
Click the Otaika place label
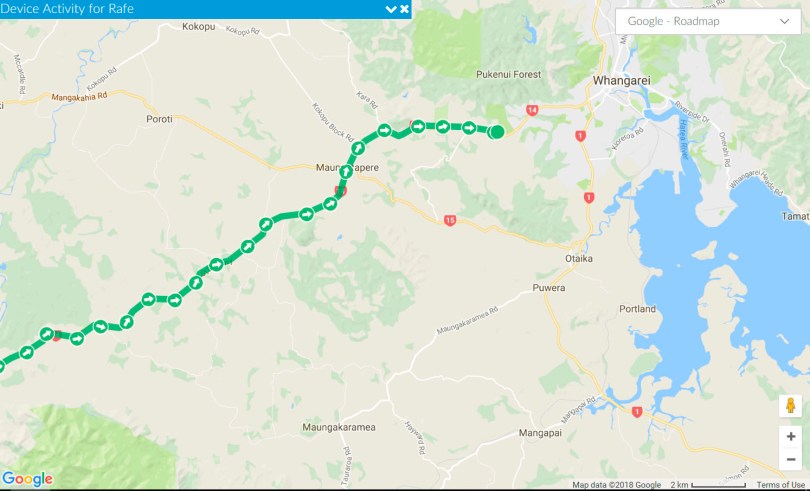[x=579, y=258]
